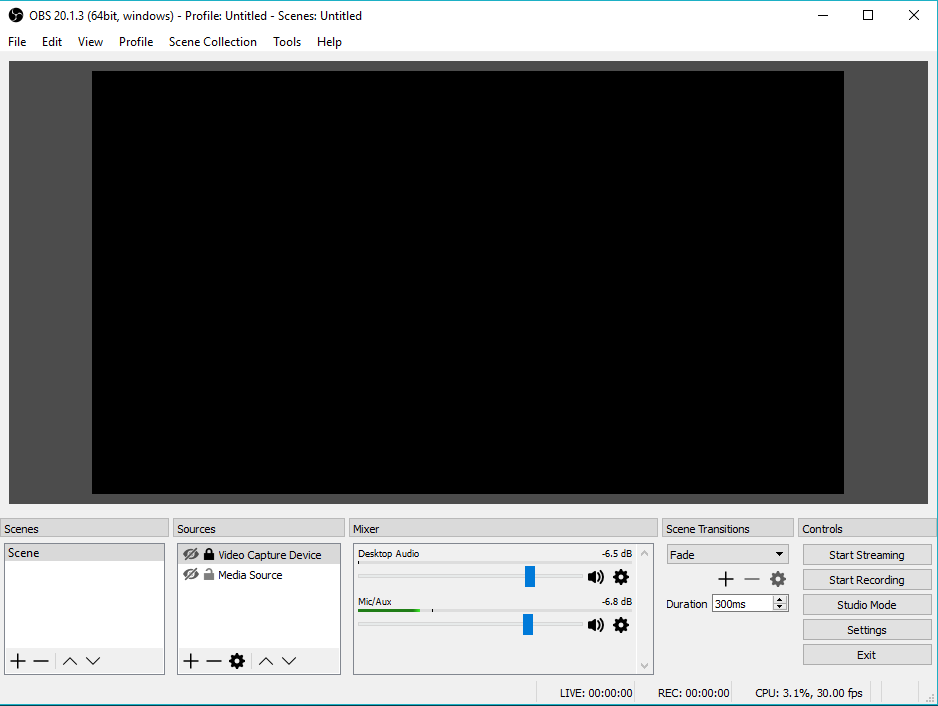
Task: Open Settings from Controls
Action: [x=867, y=630]
